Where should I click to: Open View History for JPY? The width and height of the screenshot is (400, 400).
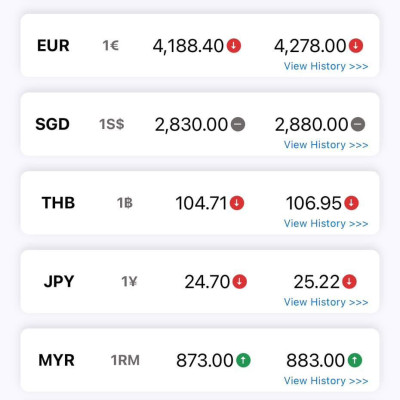coord(326,302)
